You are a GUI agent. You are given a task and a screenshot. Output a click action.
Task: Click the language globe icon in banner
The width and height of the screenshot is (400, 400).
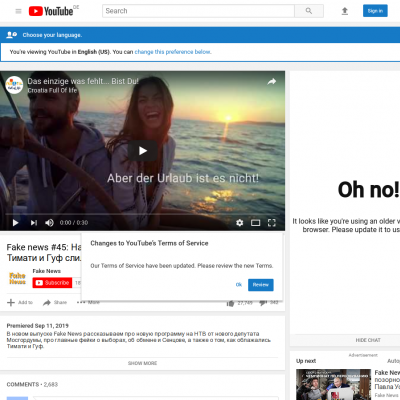pyautogui.click(x=12, y=35)
